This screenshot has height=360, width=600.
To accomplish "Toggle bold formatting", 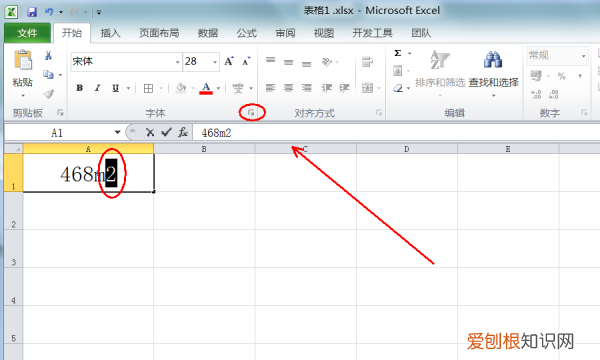I will pyautogui.click(x=80, y=88).
